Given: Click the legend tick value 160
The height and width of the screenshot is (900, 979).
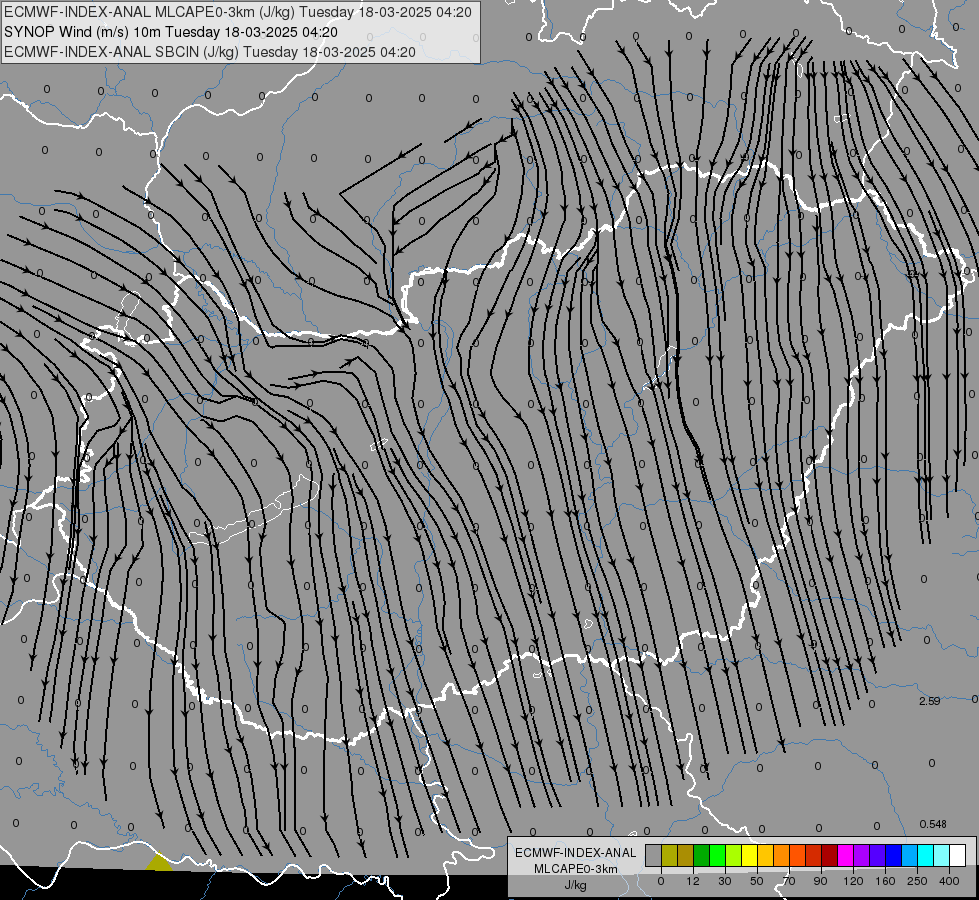Looking at the screenshot, I should click(885, 881).
